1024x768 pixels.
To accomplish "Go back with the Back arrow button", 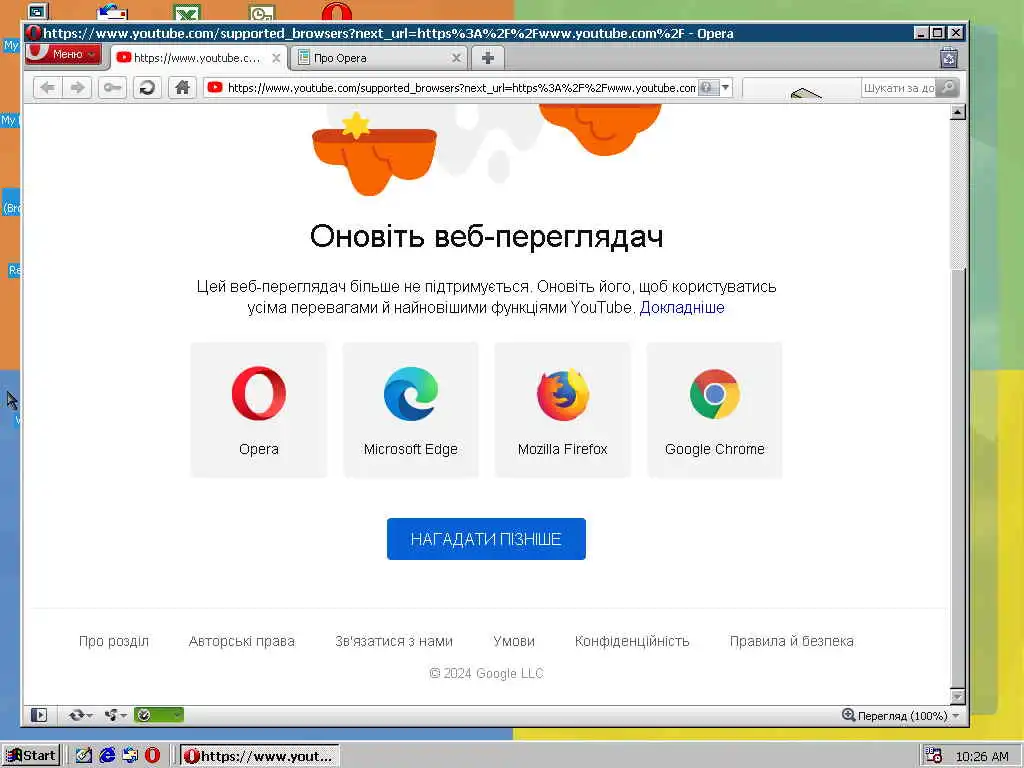I will (48, 88).
